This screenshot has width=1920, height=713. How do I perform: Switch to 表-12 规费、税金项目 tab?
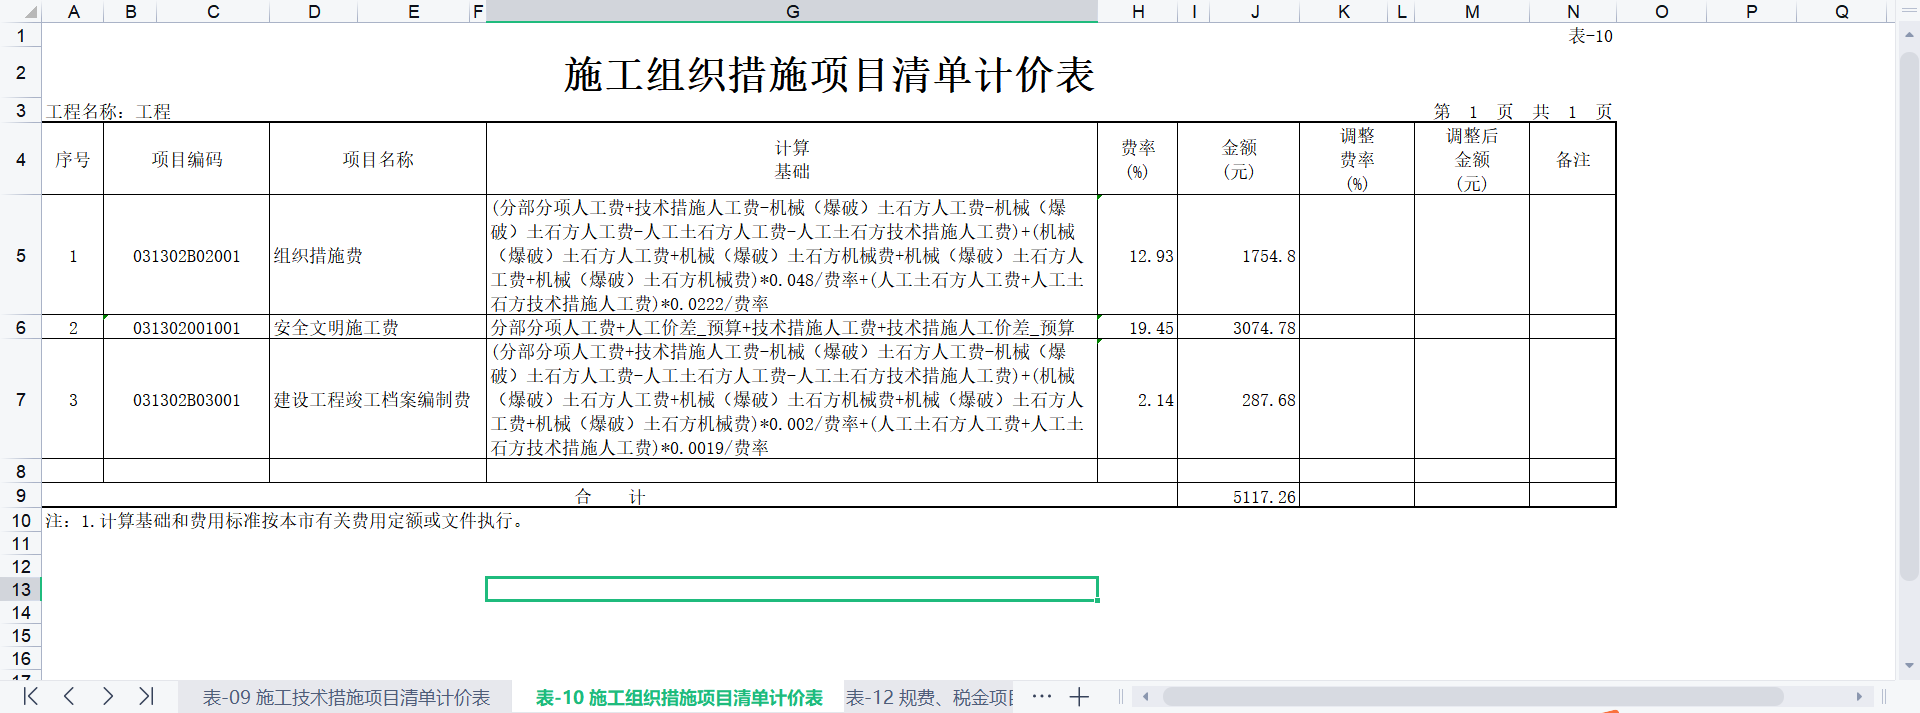click(930, 697)
